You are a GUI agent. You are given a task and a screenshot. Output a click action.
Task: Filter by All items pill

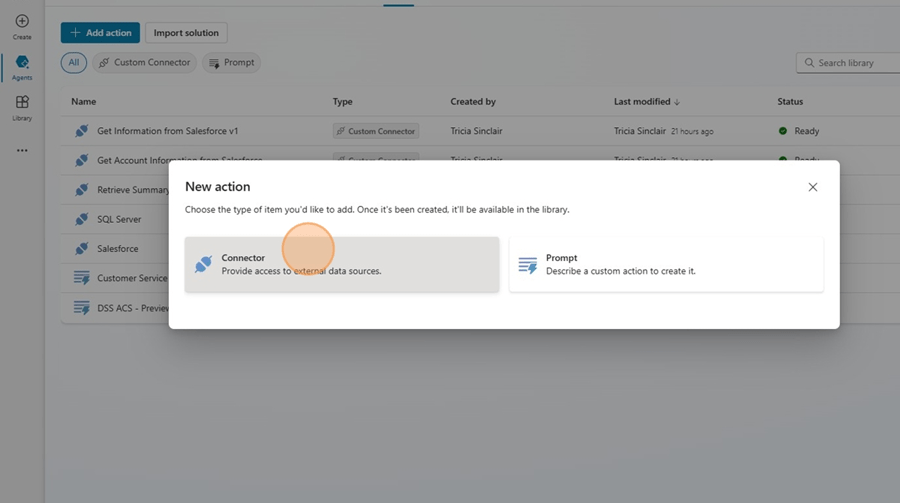coord(73,63)
